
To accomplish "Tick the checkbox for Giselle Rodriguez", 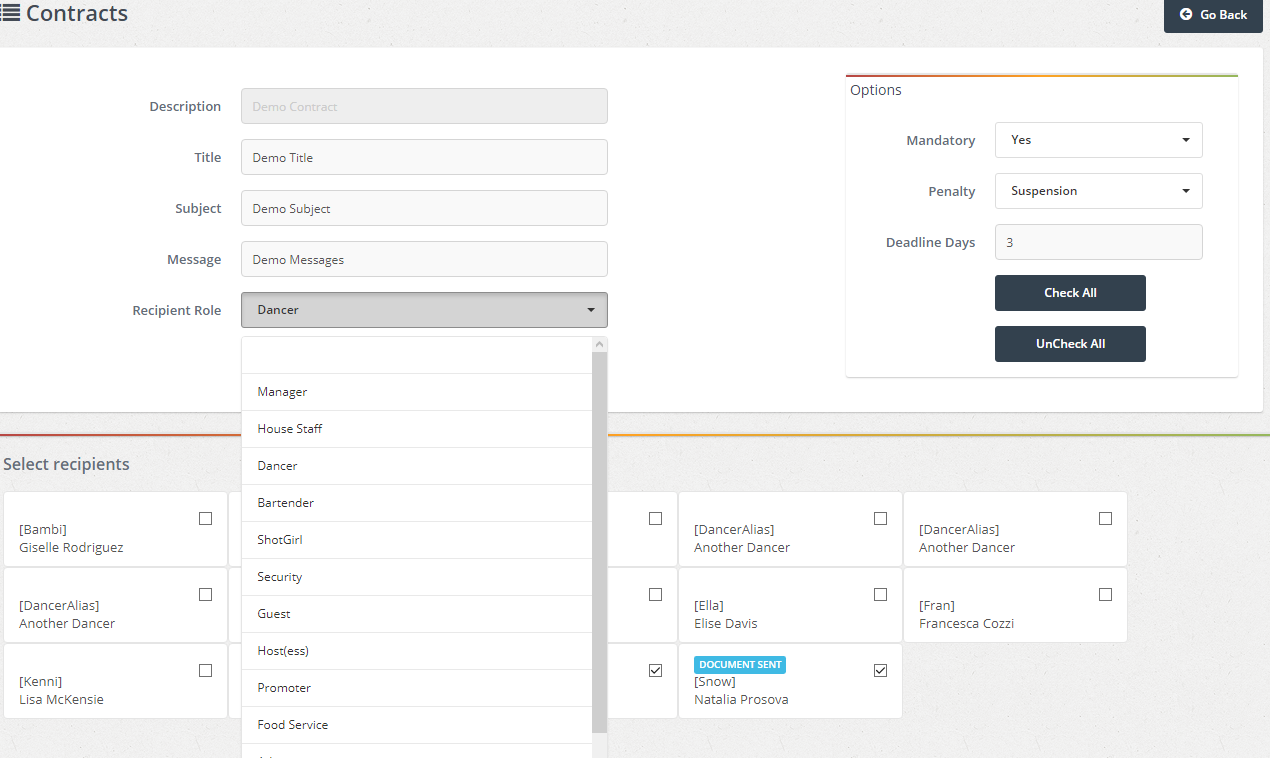I will point(205,518).
